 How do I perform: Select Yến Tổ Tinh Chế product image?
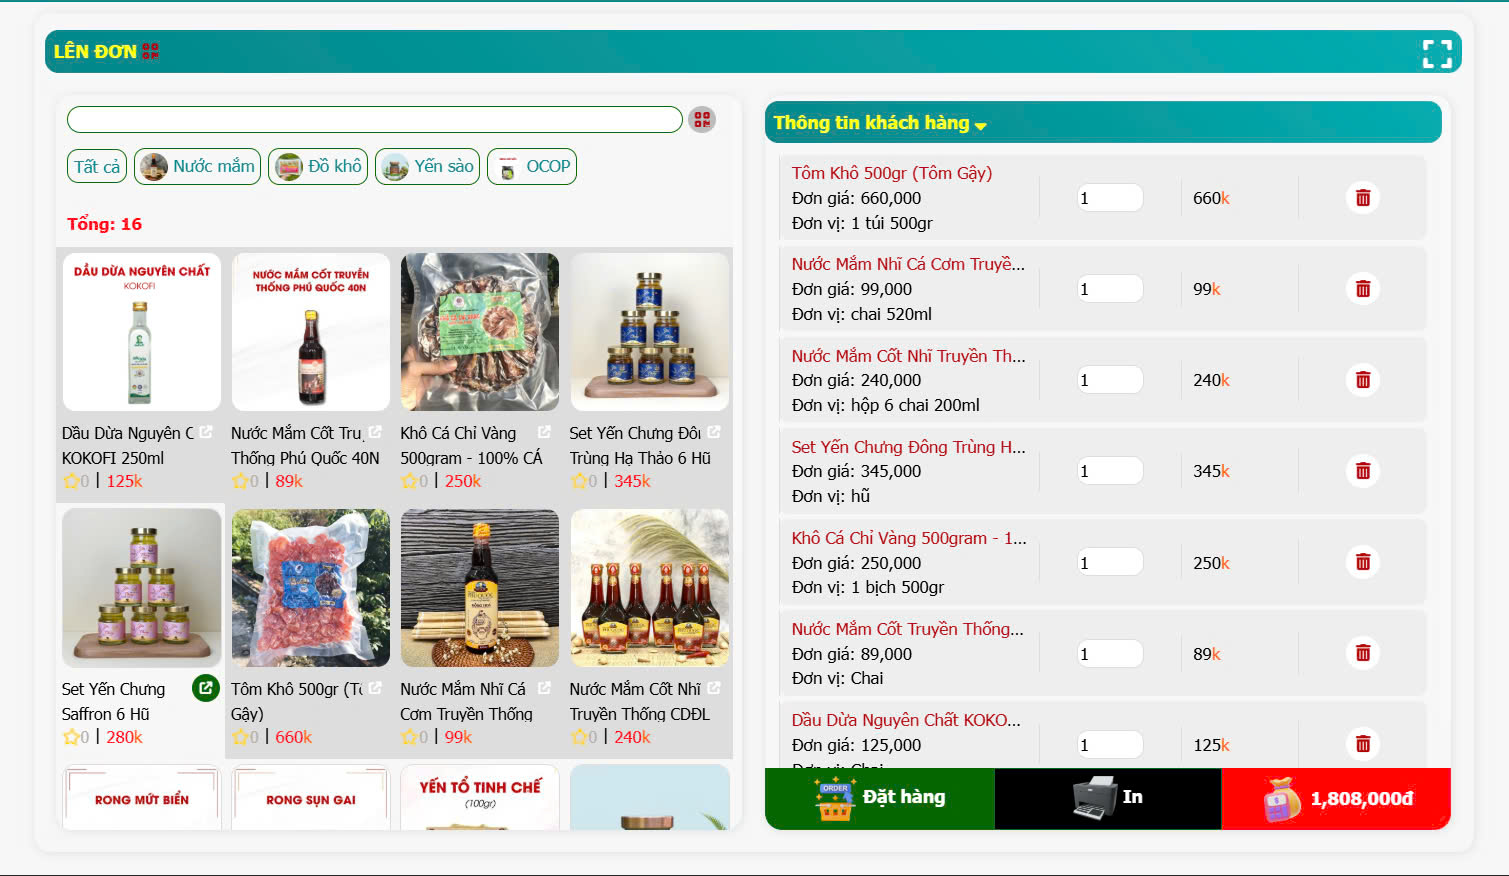pyautogui.click(x=480, y=798)
